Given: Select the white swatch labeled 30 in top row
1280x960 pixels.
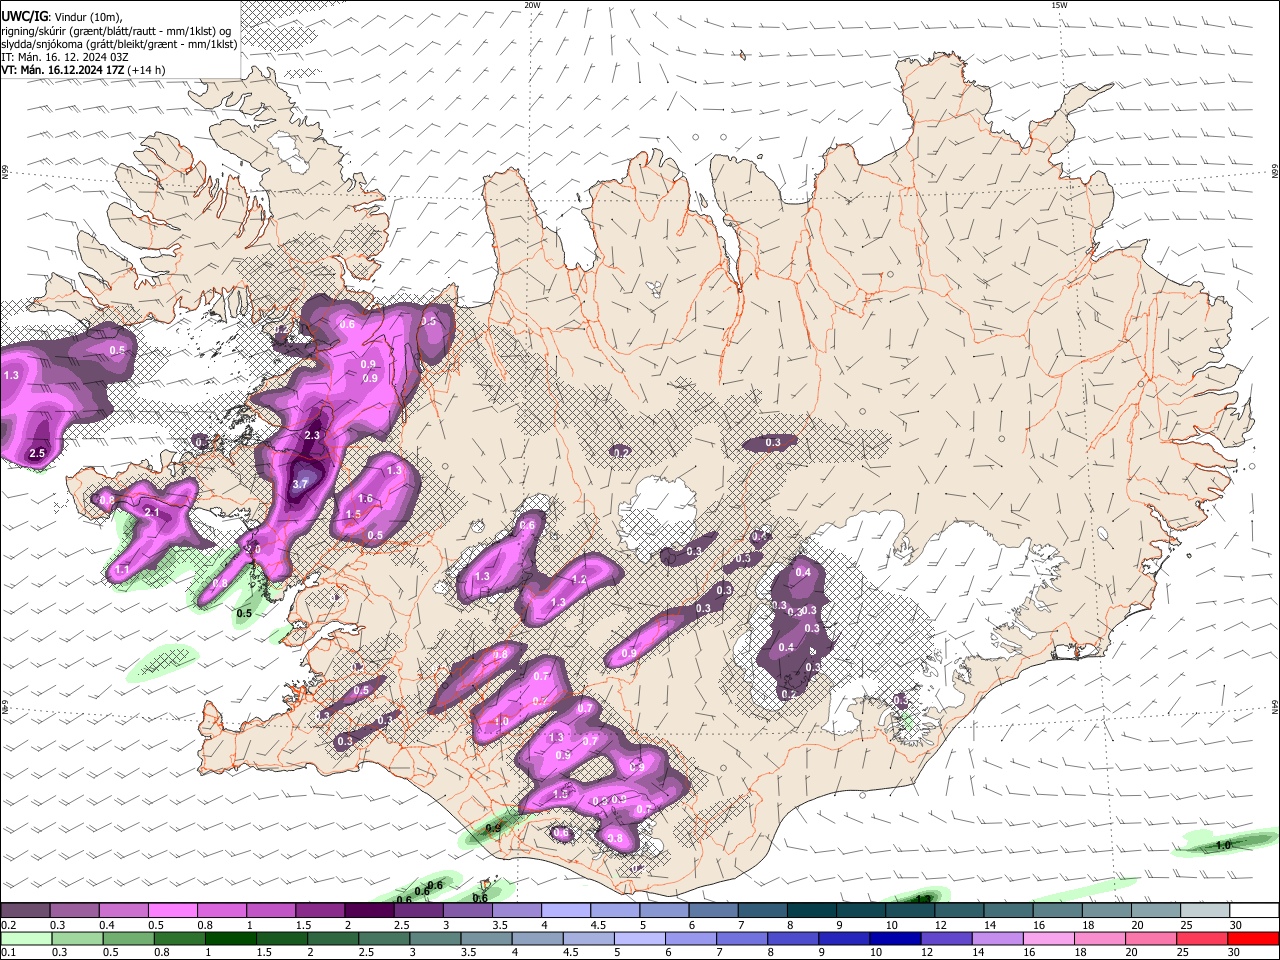Looking at the screenshot, I should click(x=1253, y=910).
